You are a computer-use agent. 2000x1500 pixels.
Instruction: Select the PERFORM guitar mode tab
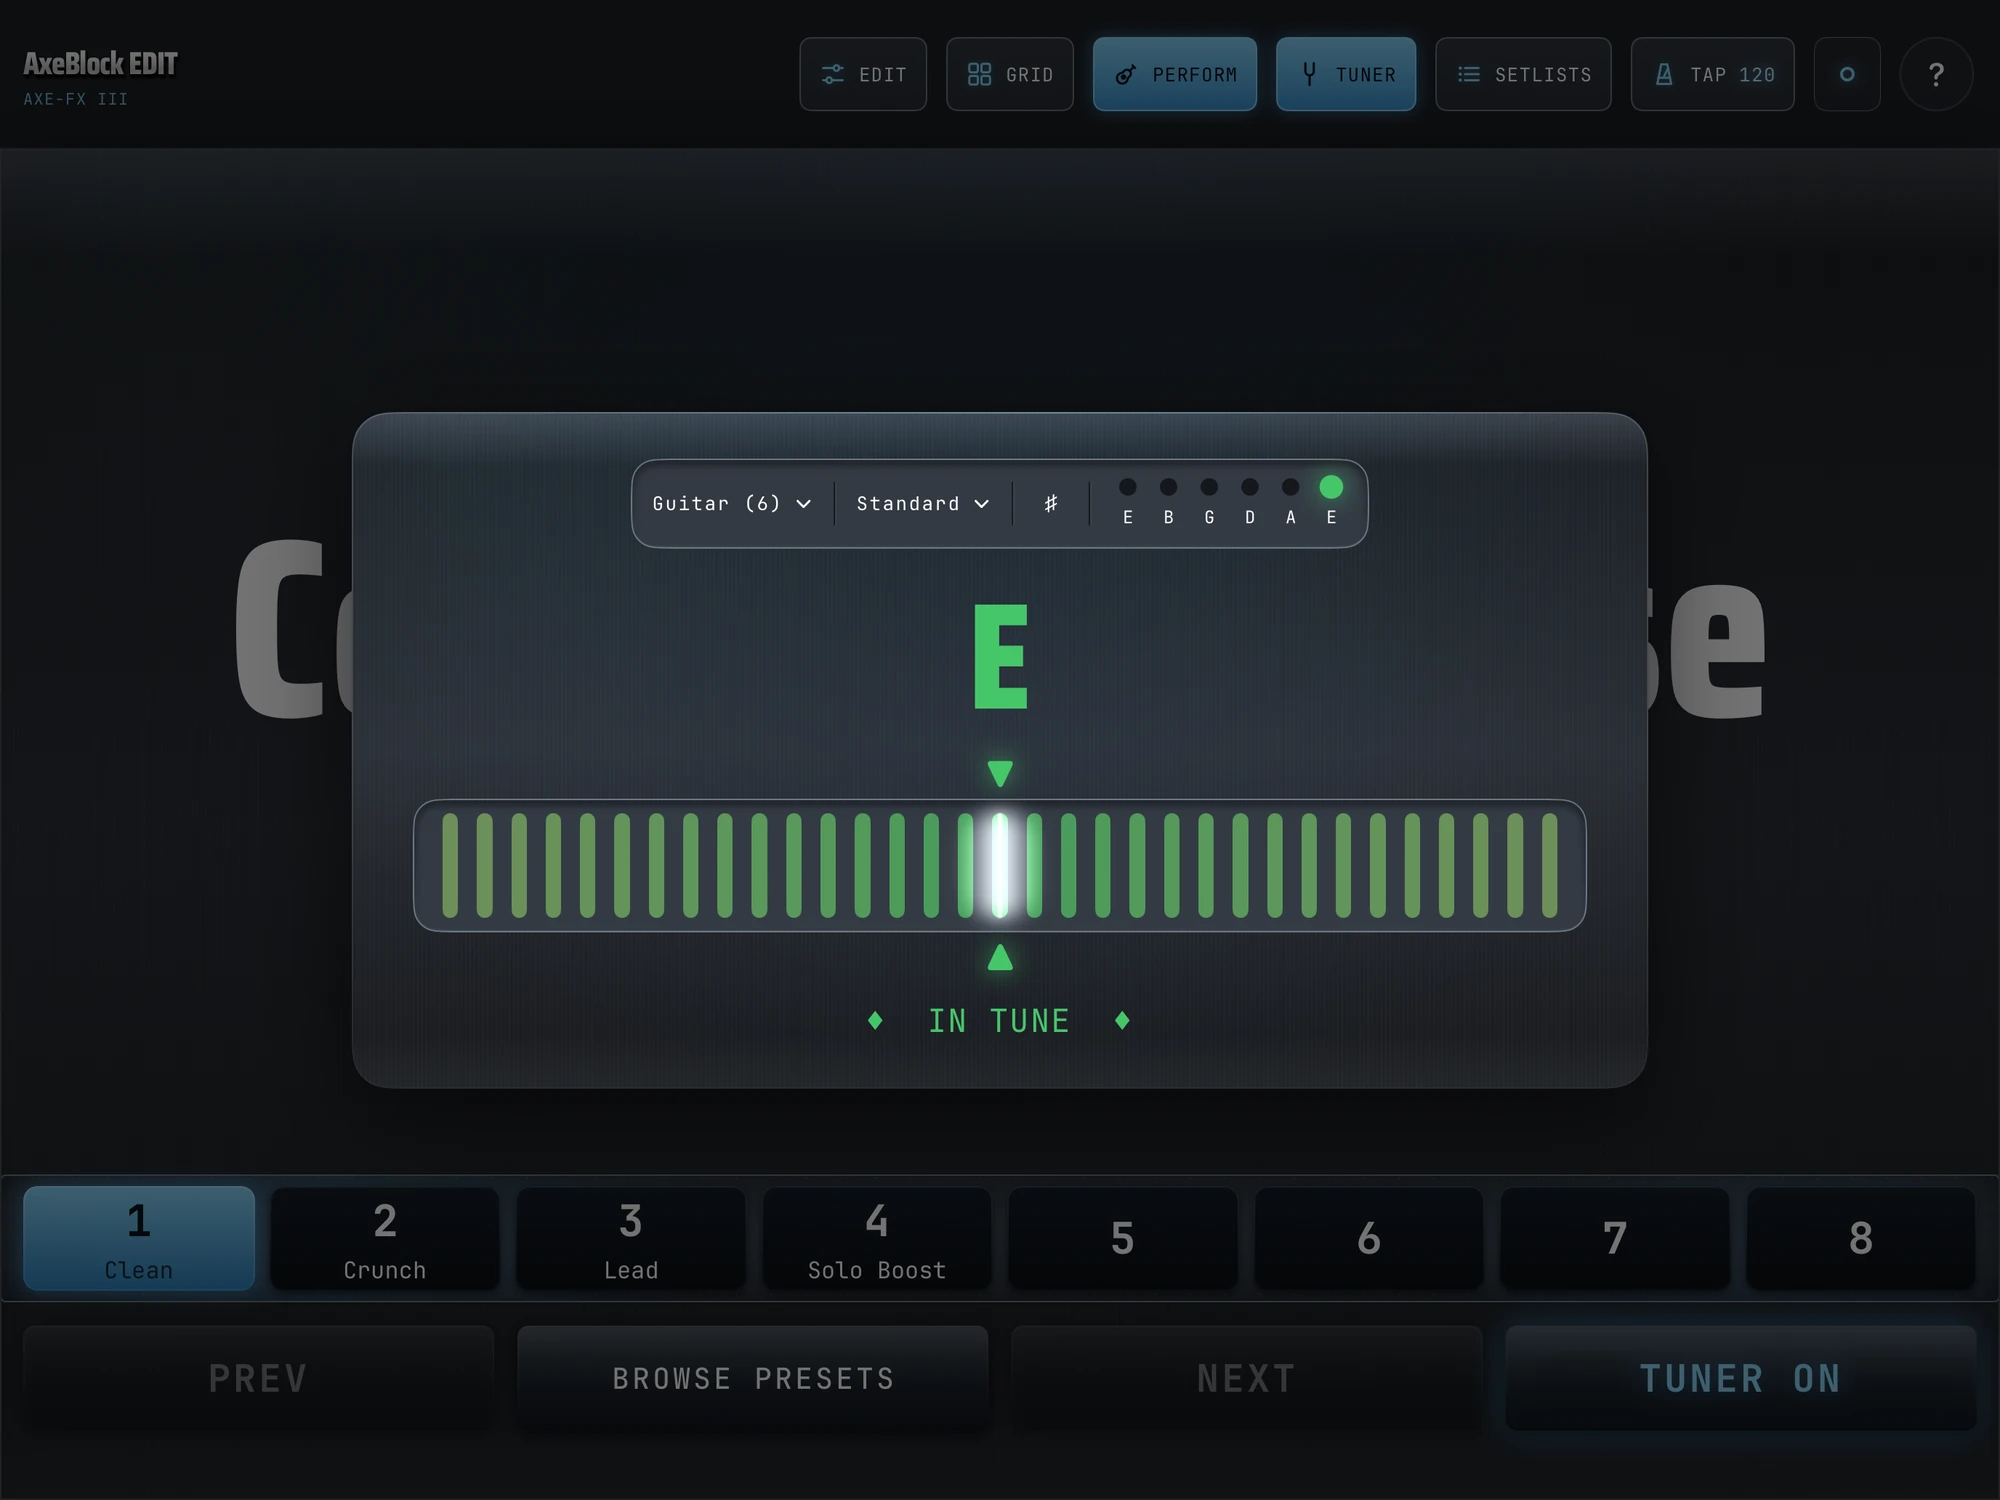[x=1175, y=74]
